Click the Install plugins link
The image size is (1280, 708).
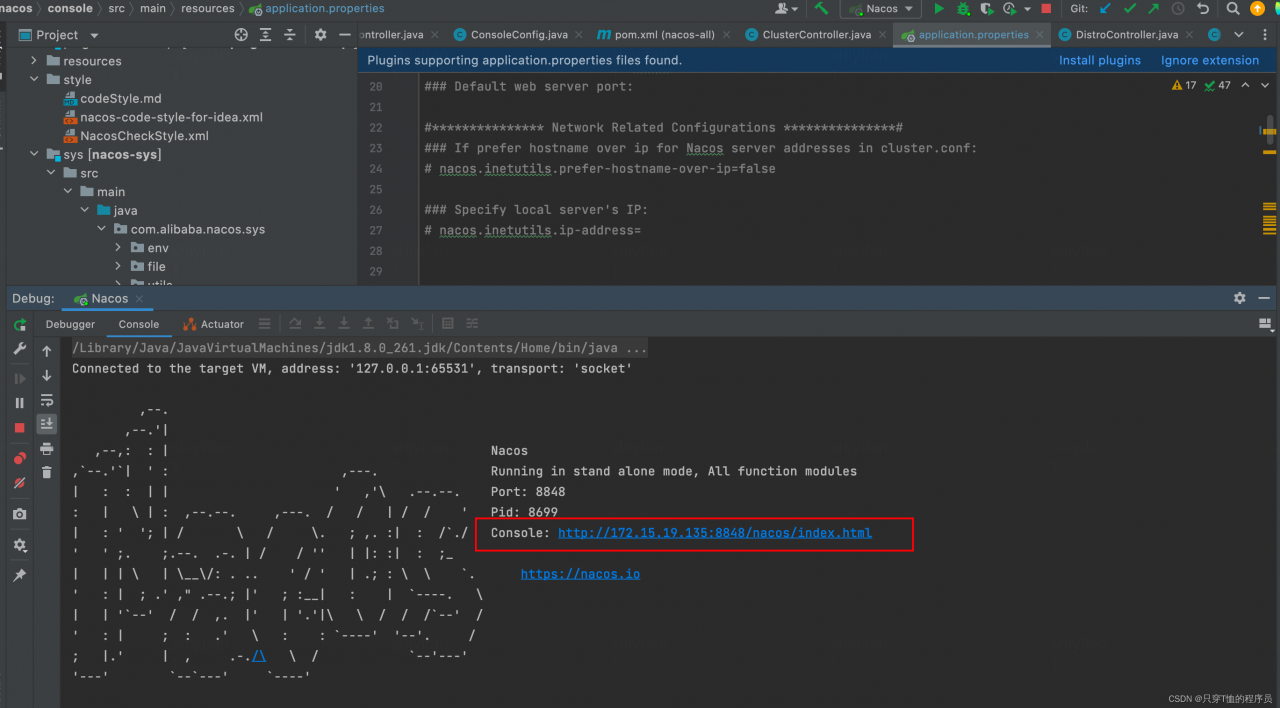click(1099, 60)
